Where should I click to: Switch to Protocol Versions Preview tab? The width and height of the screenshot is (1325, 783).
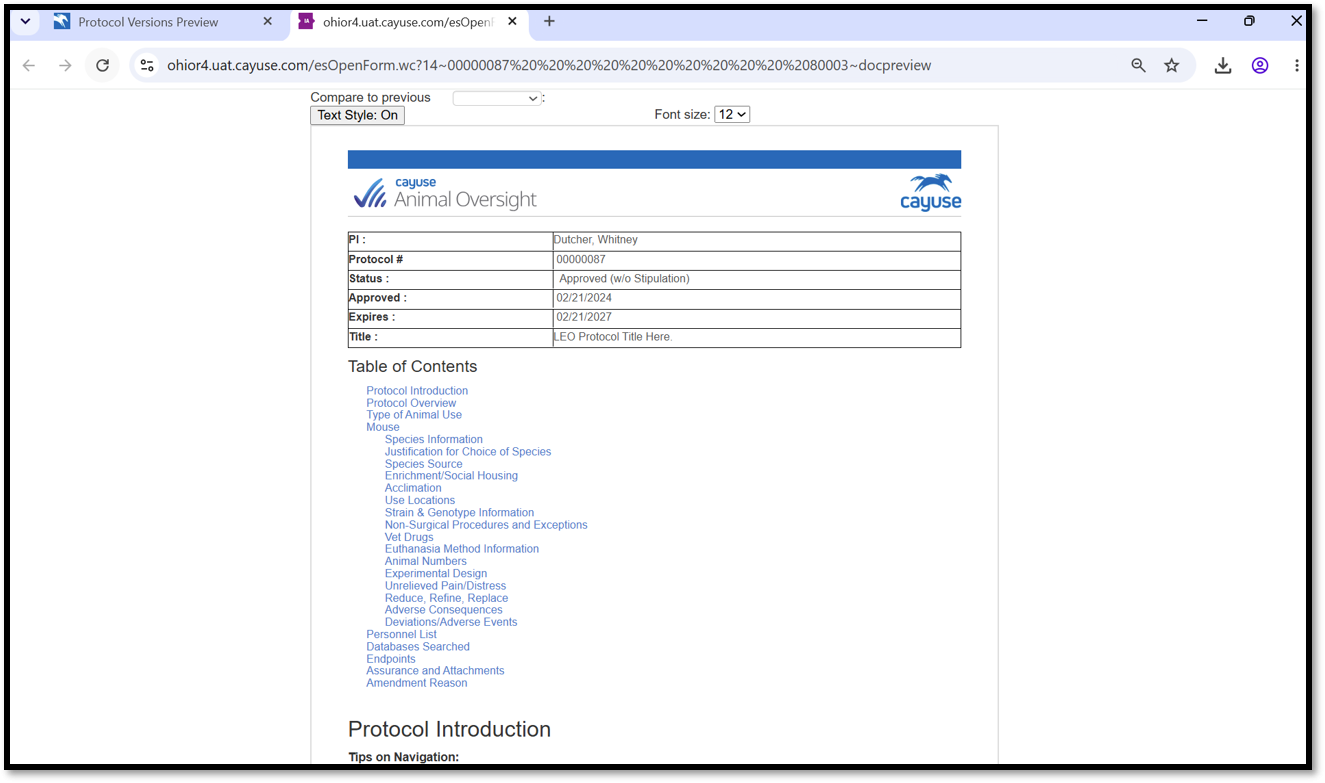(x=163, y=21)
